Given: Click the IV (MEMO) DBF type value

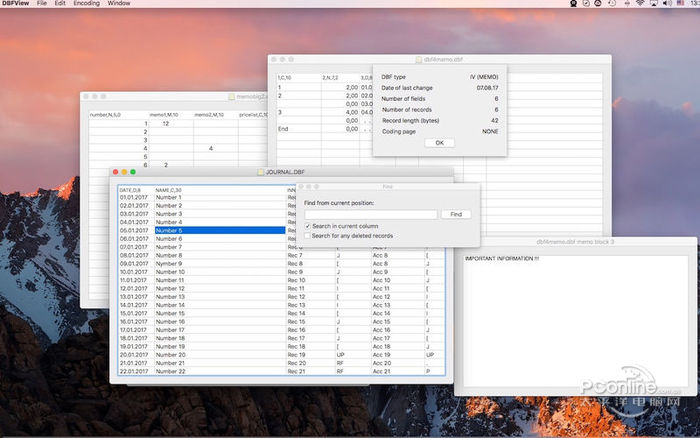Looking at the screenshot, I should (483, 77).
